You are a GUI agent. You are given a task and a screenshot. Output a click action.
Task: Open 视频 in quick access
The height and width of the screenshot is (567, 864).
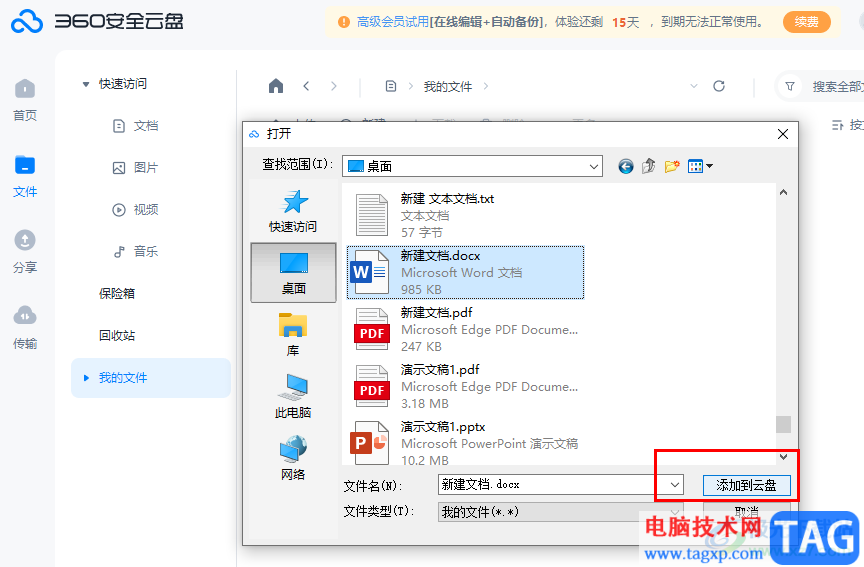136,209
